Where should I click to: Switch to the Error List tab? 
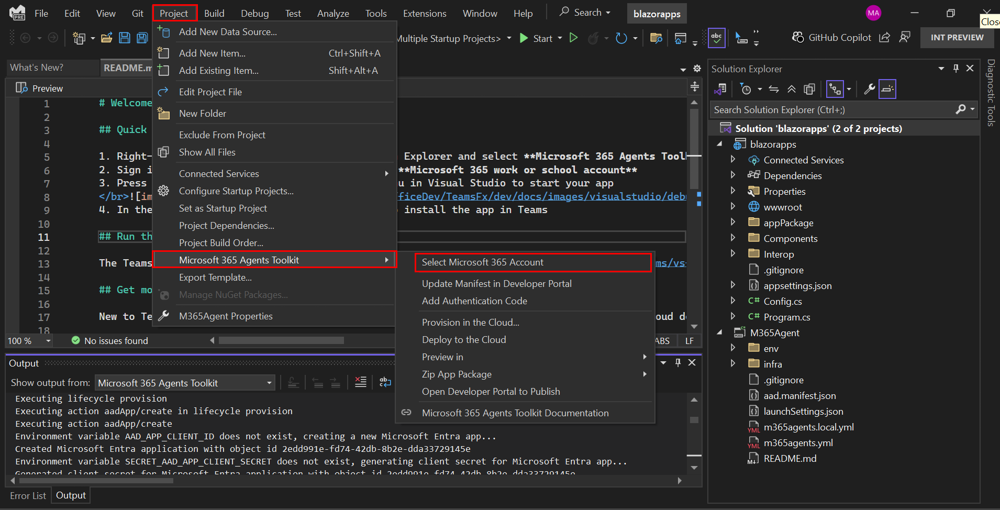click(x=27, y=495)
